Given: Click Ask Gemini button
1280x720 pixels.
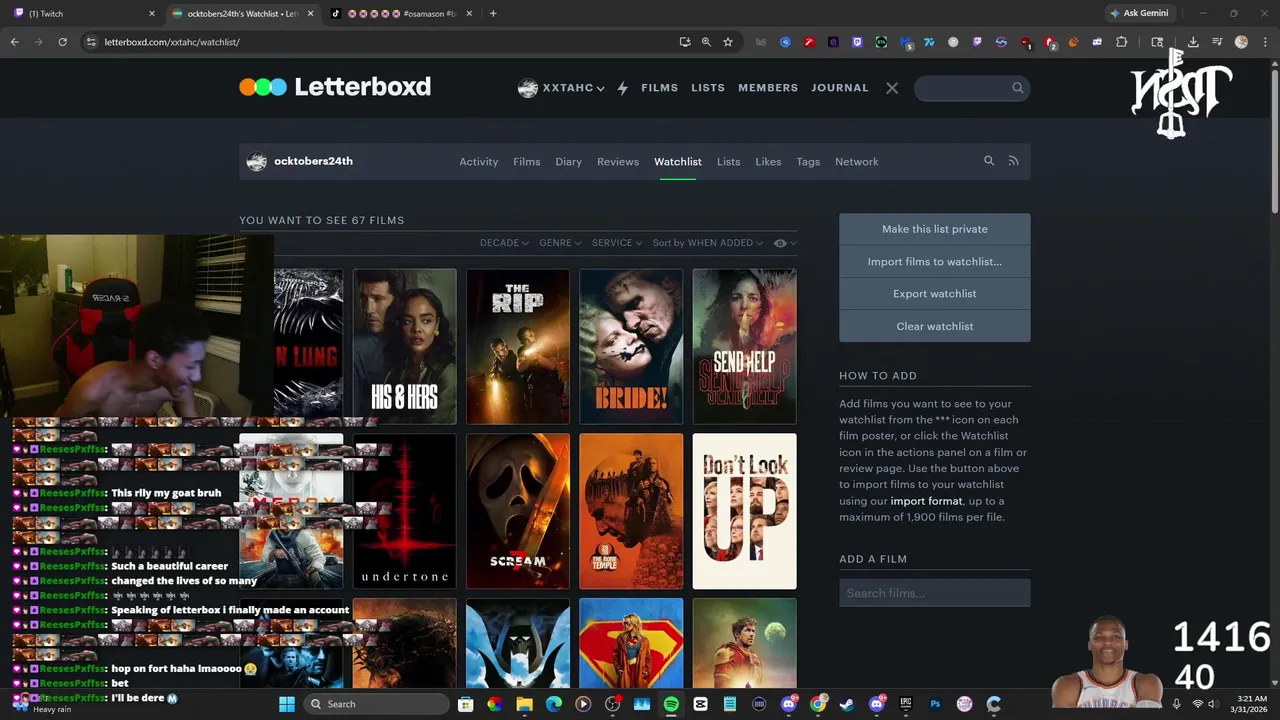Looking at the screenshot, I should pos(1138,14).
